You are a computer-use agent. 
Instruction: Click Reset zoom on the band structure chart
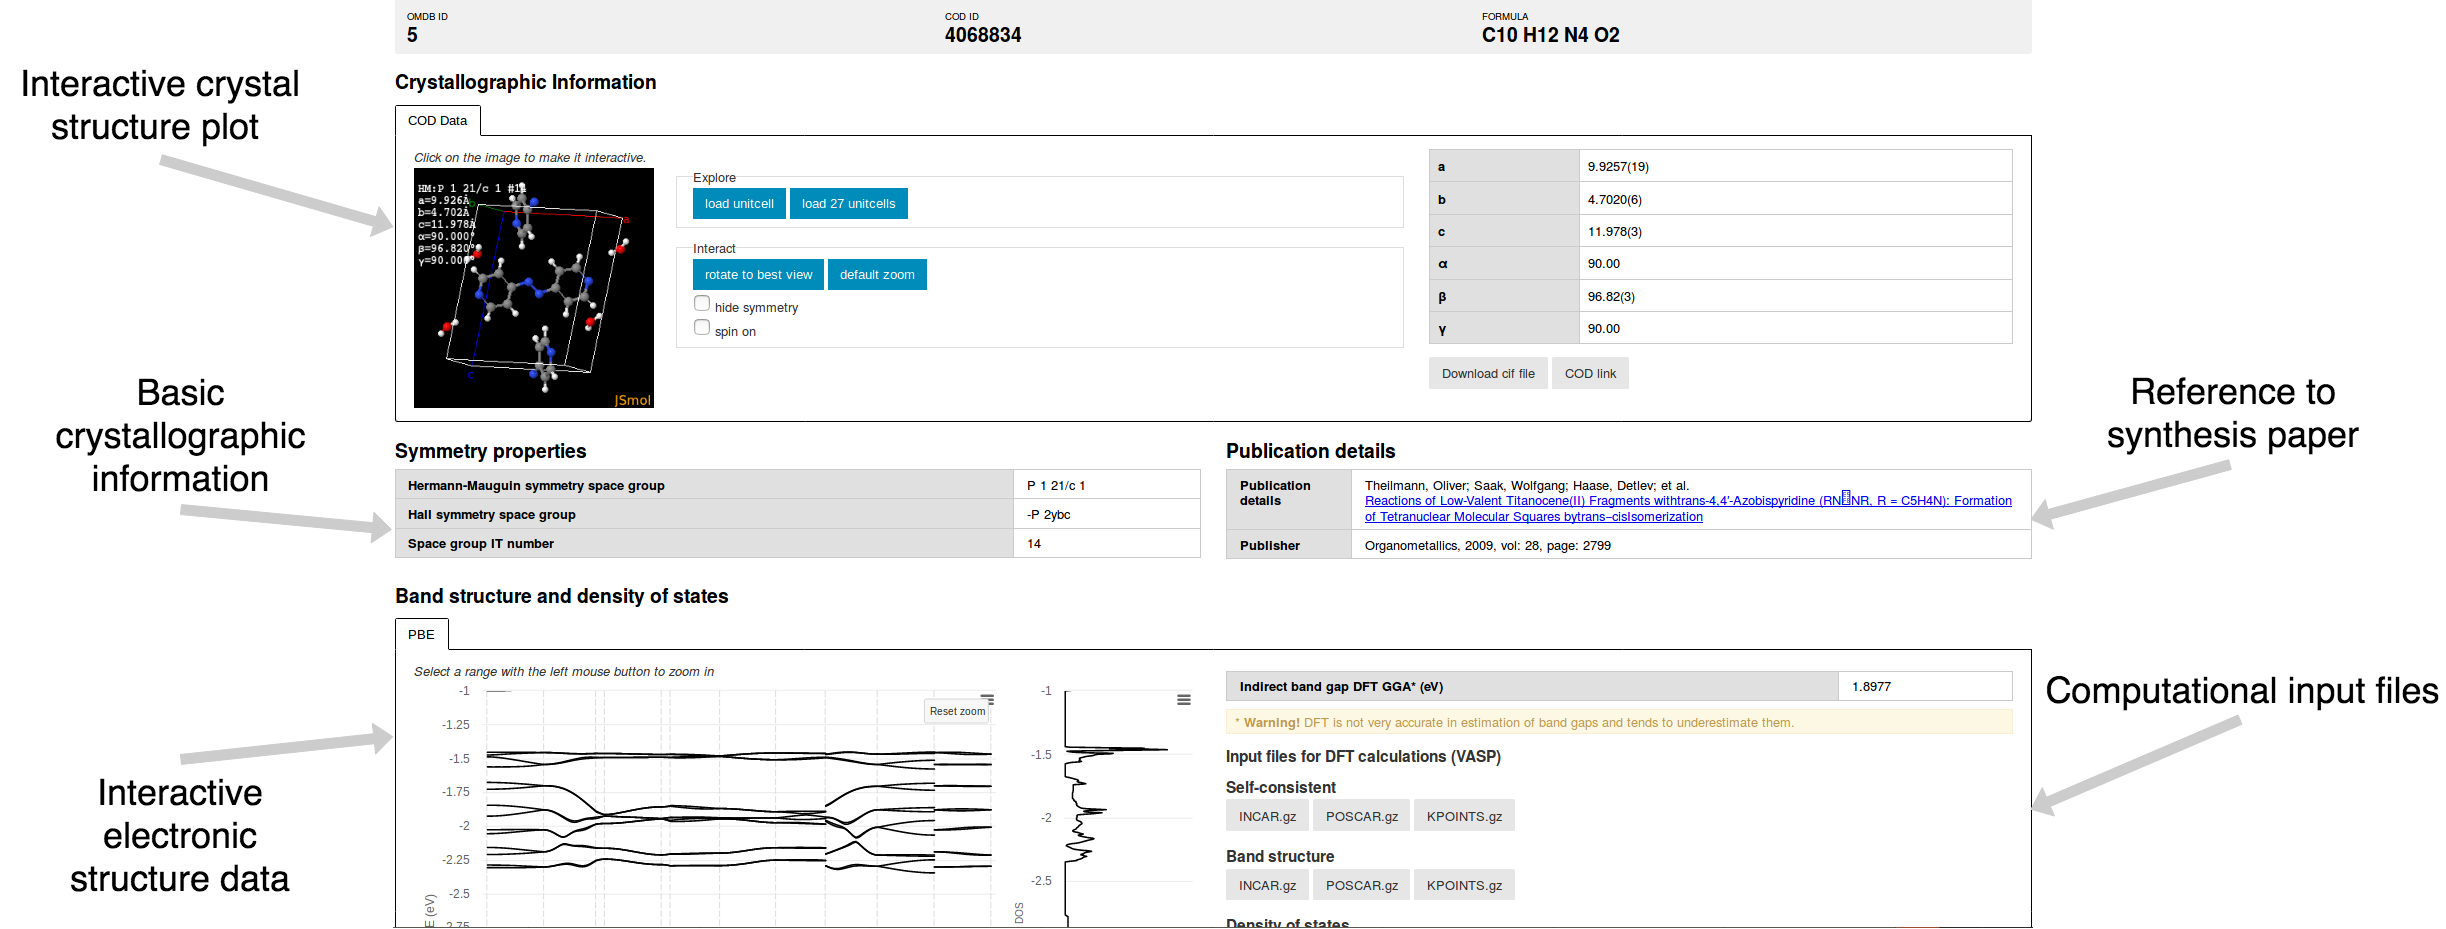pos(957,712)
